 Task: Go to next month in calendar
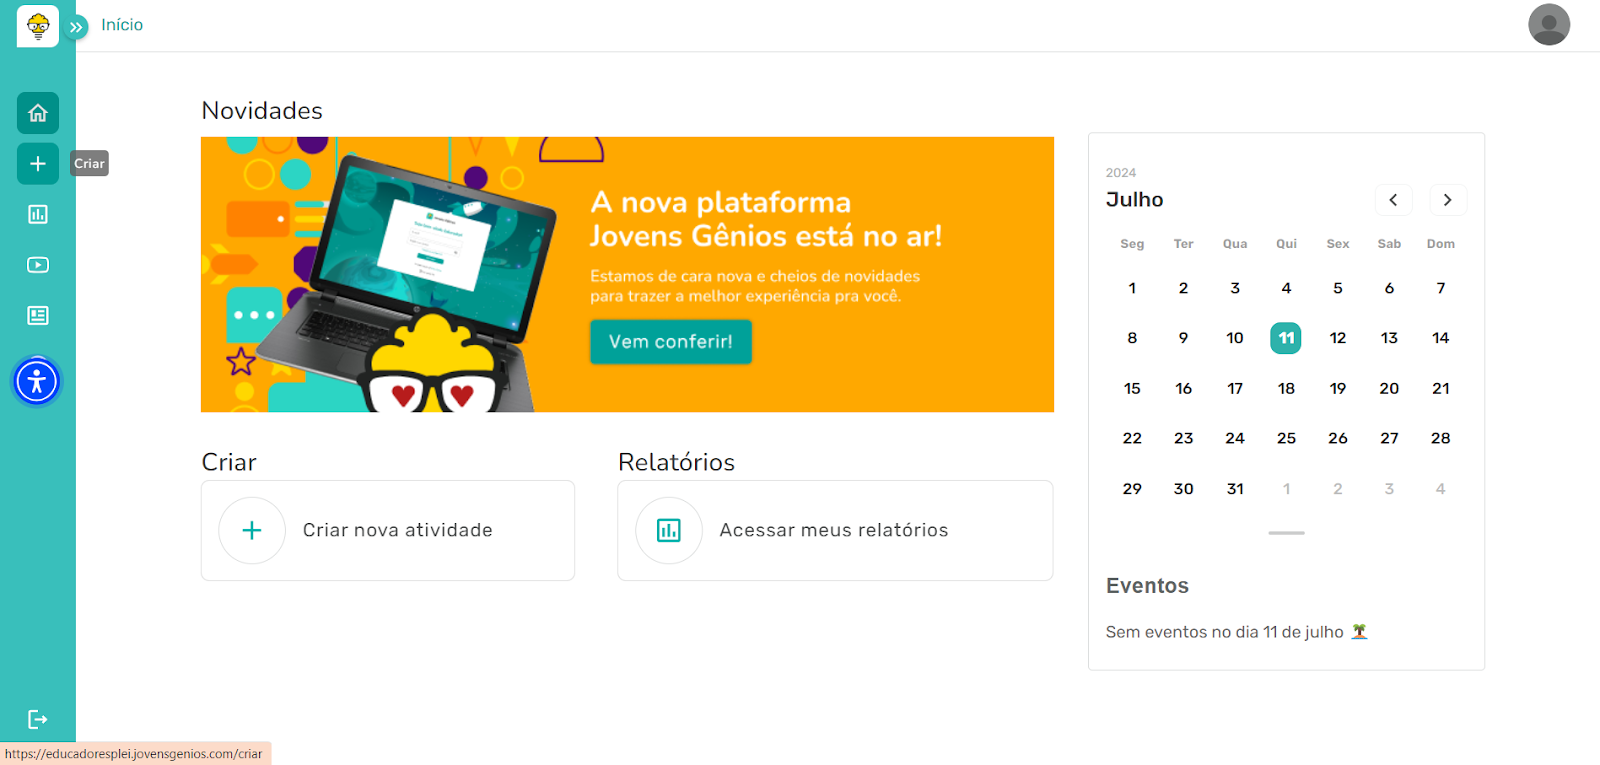(x=1447, y=200)
